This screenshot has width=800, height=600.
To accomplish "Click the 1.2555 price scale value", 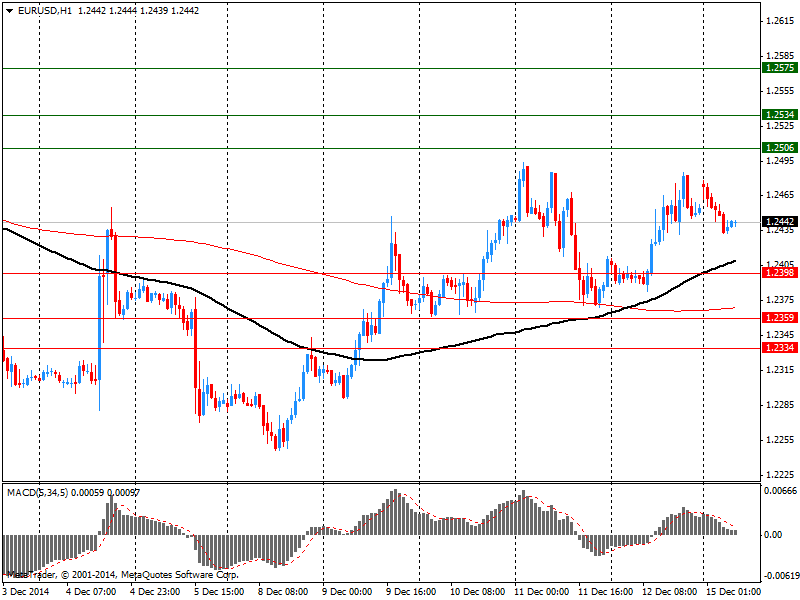I will [780, 91].
